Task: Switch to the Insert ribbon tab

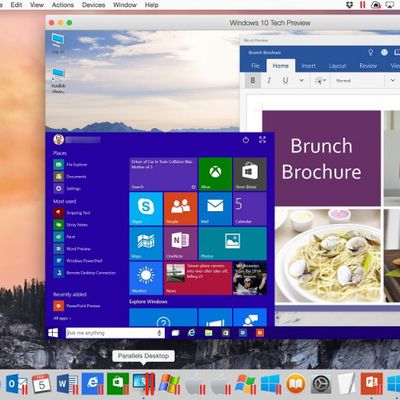Action: 309,66
